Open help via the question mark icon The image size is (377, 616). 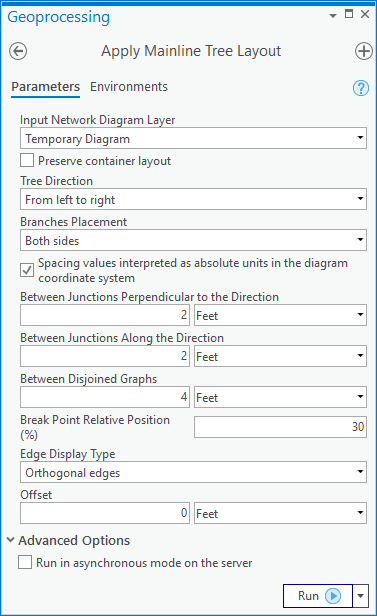[x=361, y=88]
